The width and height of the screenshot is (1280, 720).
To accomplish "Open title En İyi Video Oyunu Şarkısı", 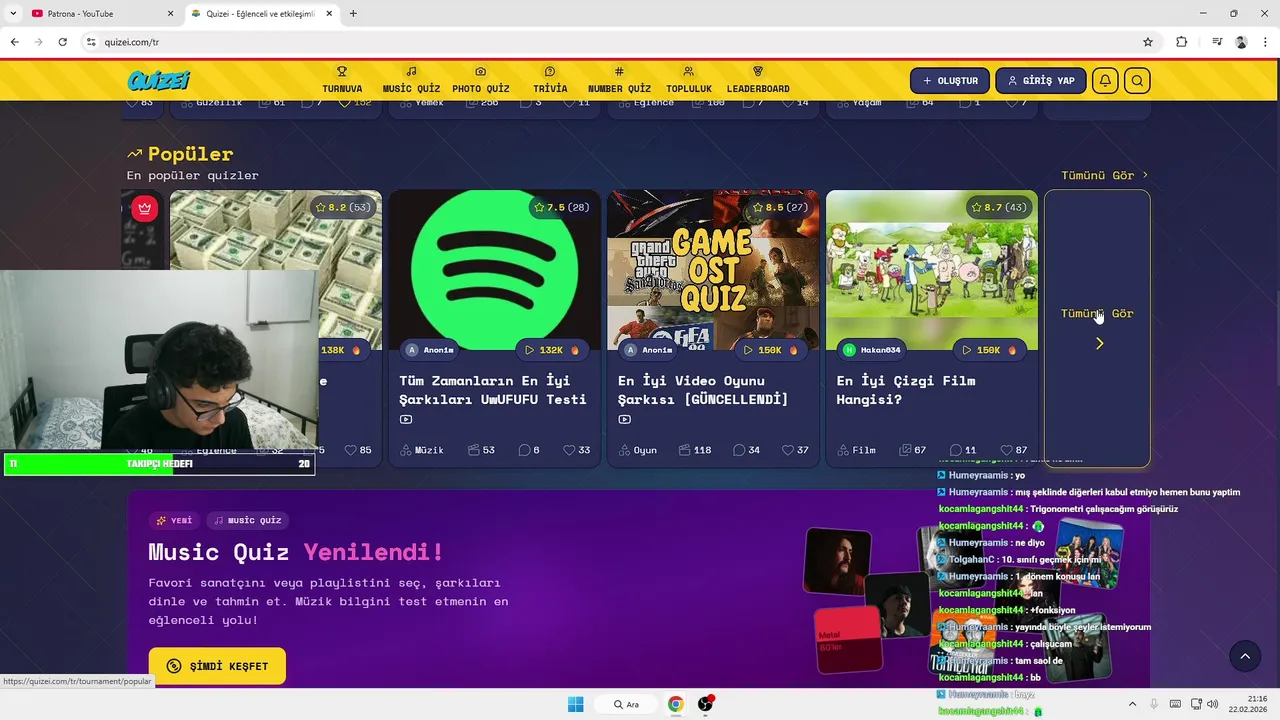I will [703, 390].
